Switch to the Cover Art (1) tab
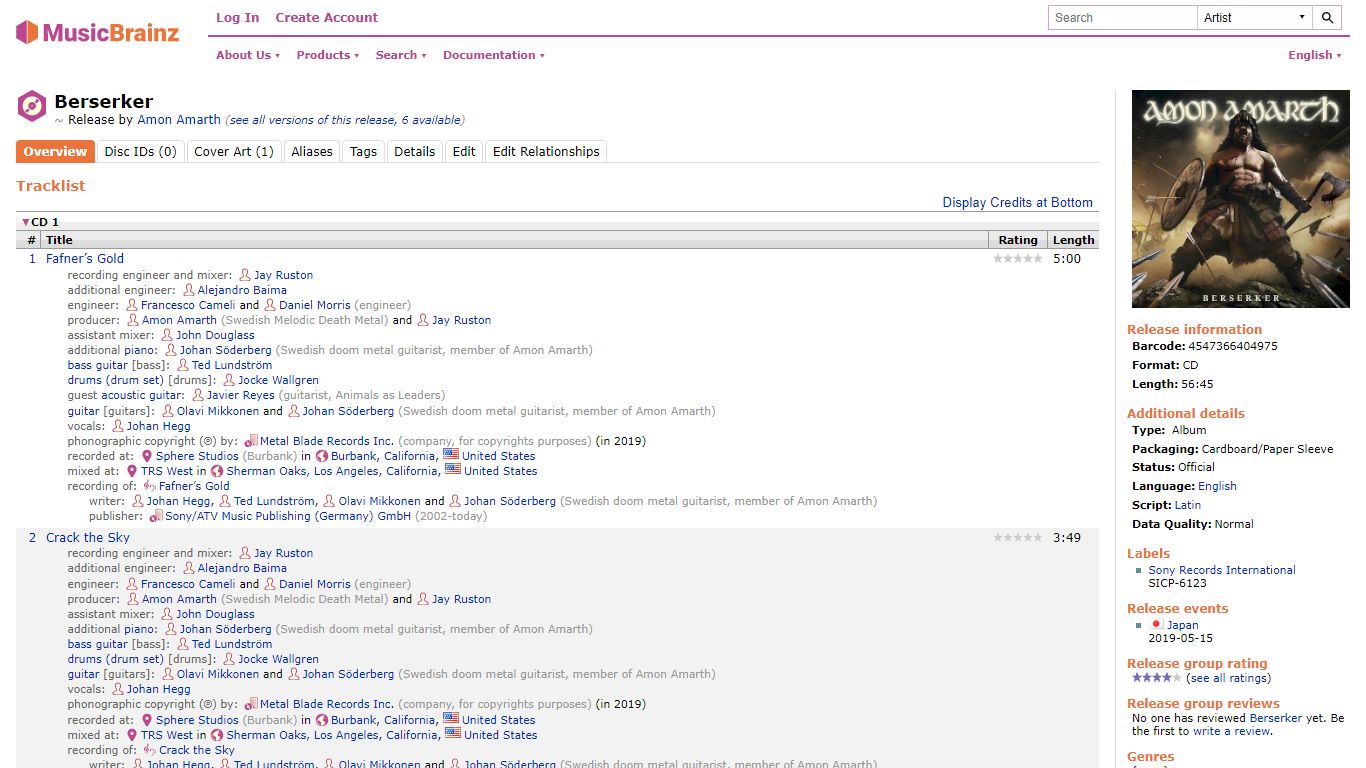This screenshot has width=1366, height=768. click(x=233, y=152)
